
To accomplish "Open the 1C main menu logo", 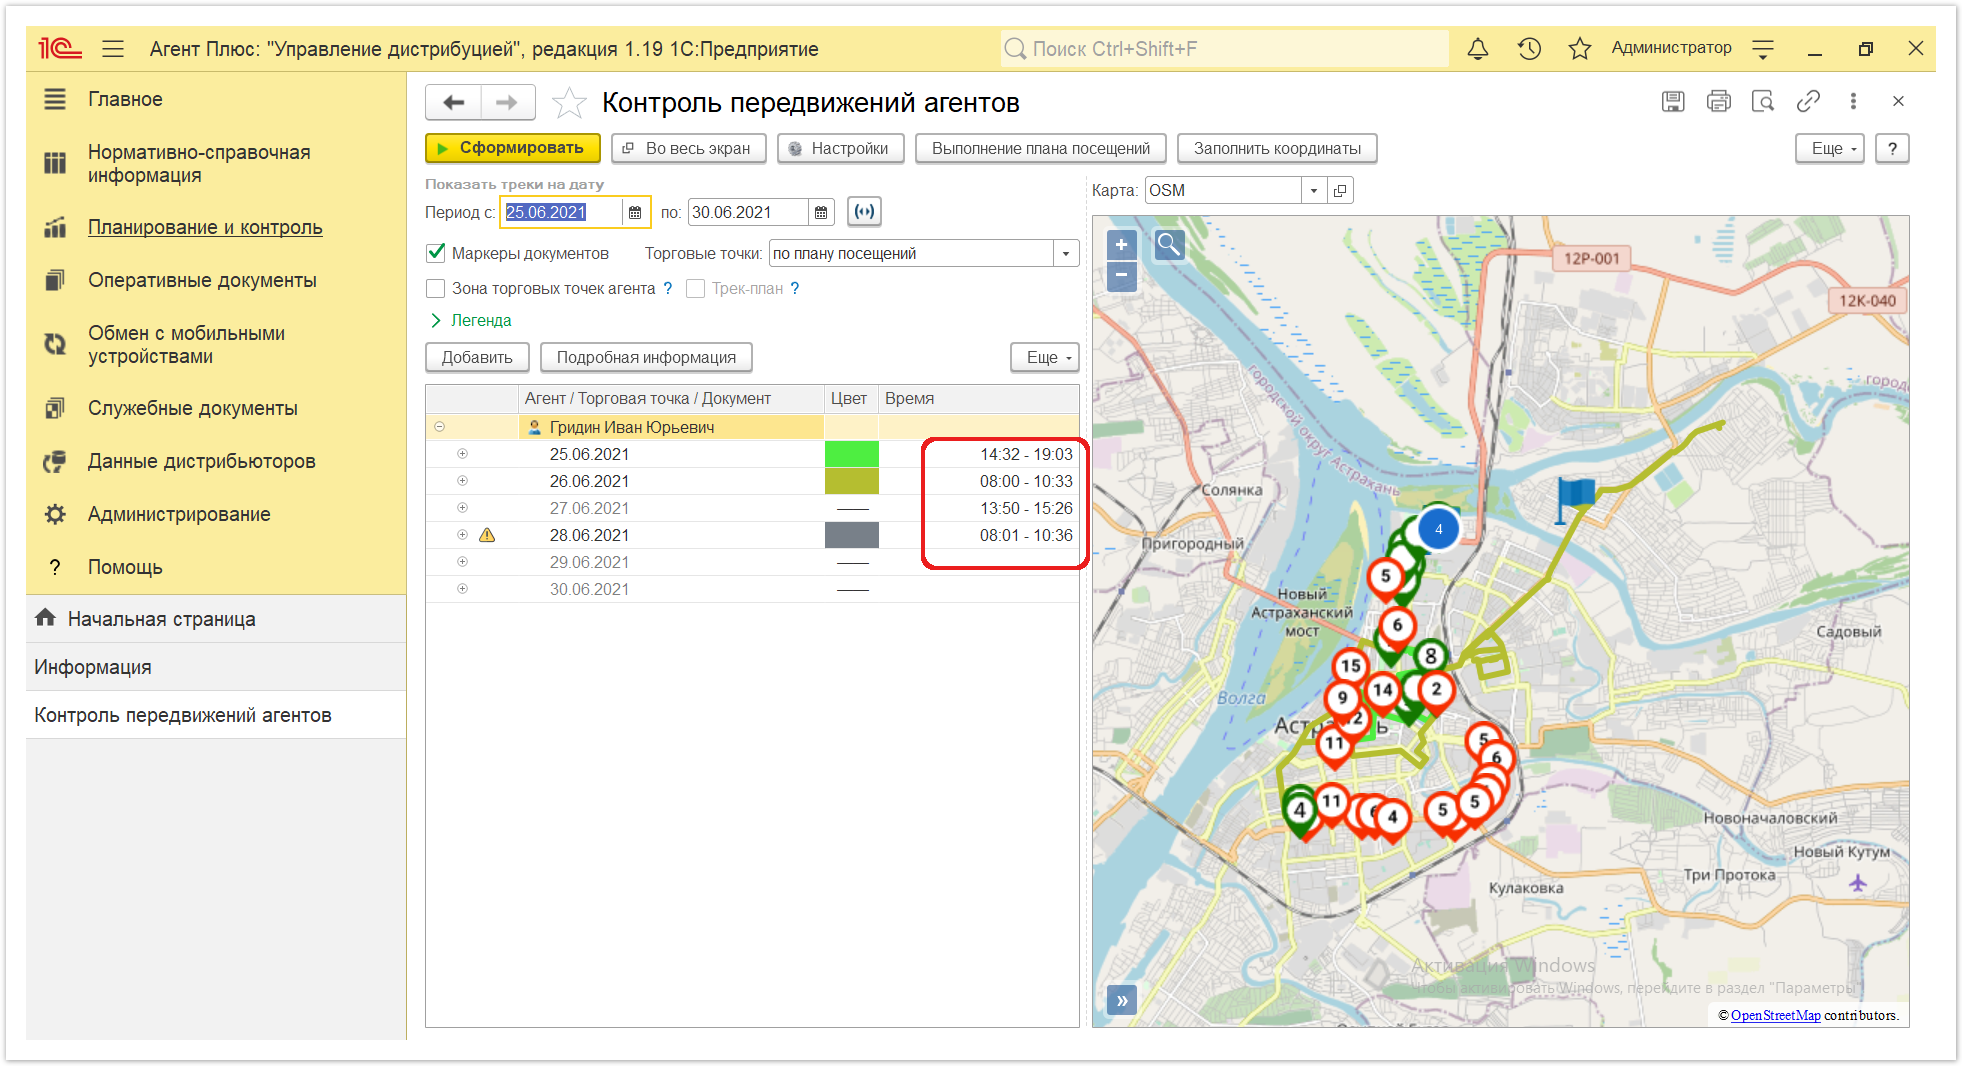I will tap(59, 48).
